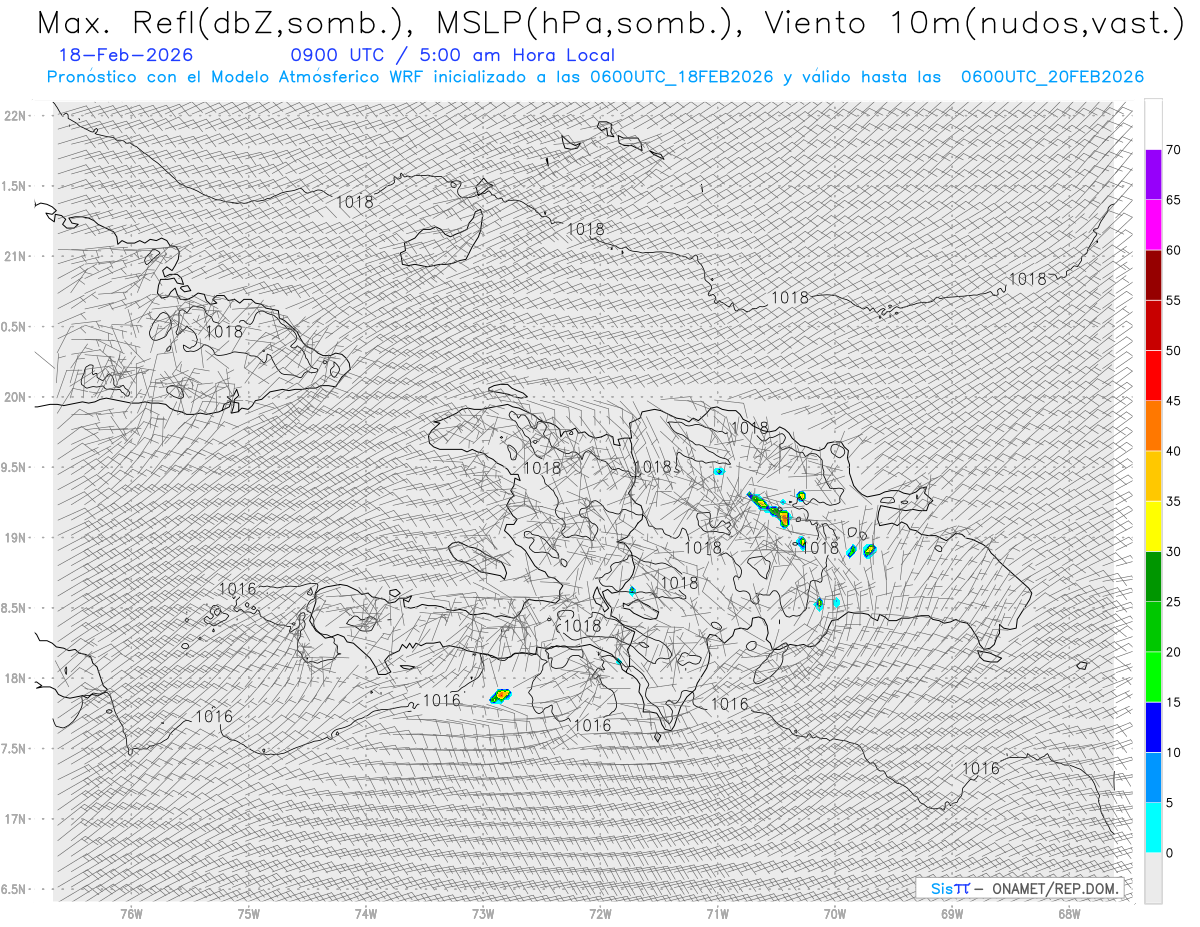Click the 70W longitude axis label
This screenshot has height=927, width=1200.
pyautogui.click(x=835, y=913)
